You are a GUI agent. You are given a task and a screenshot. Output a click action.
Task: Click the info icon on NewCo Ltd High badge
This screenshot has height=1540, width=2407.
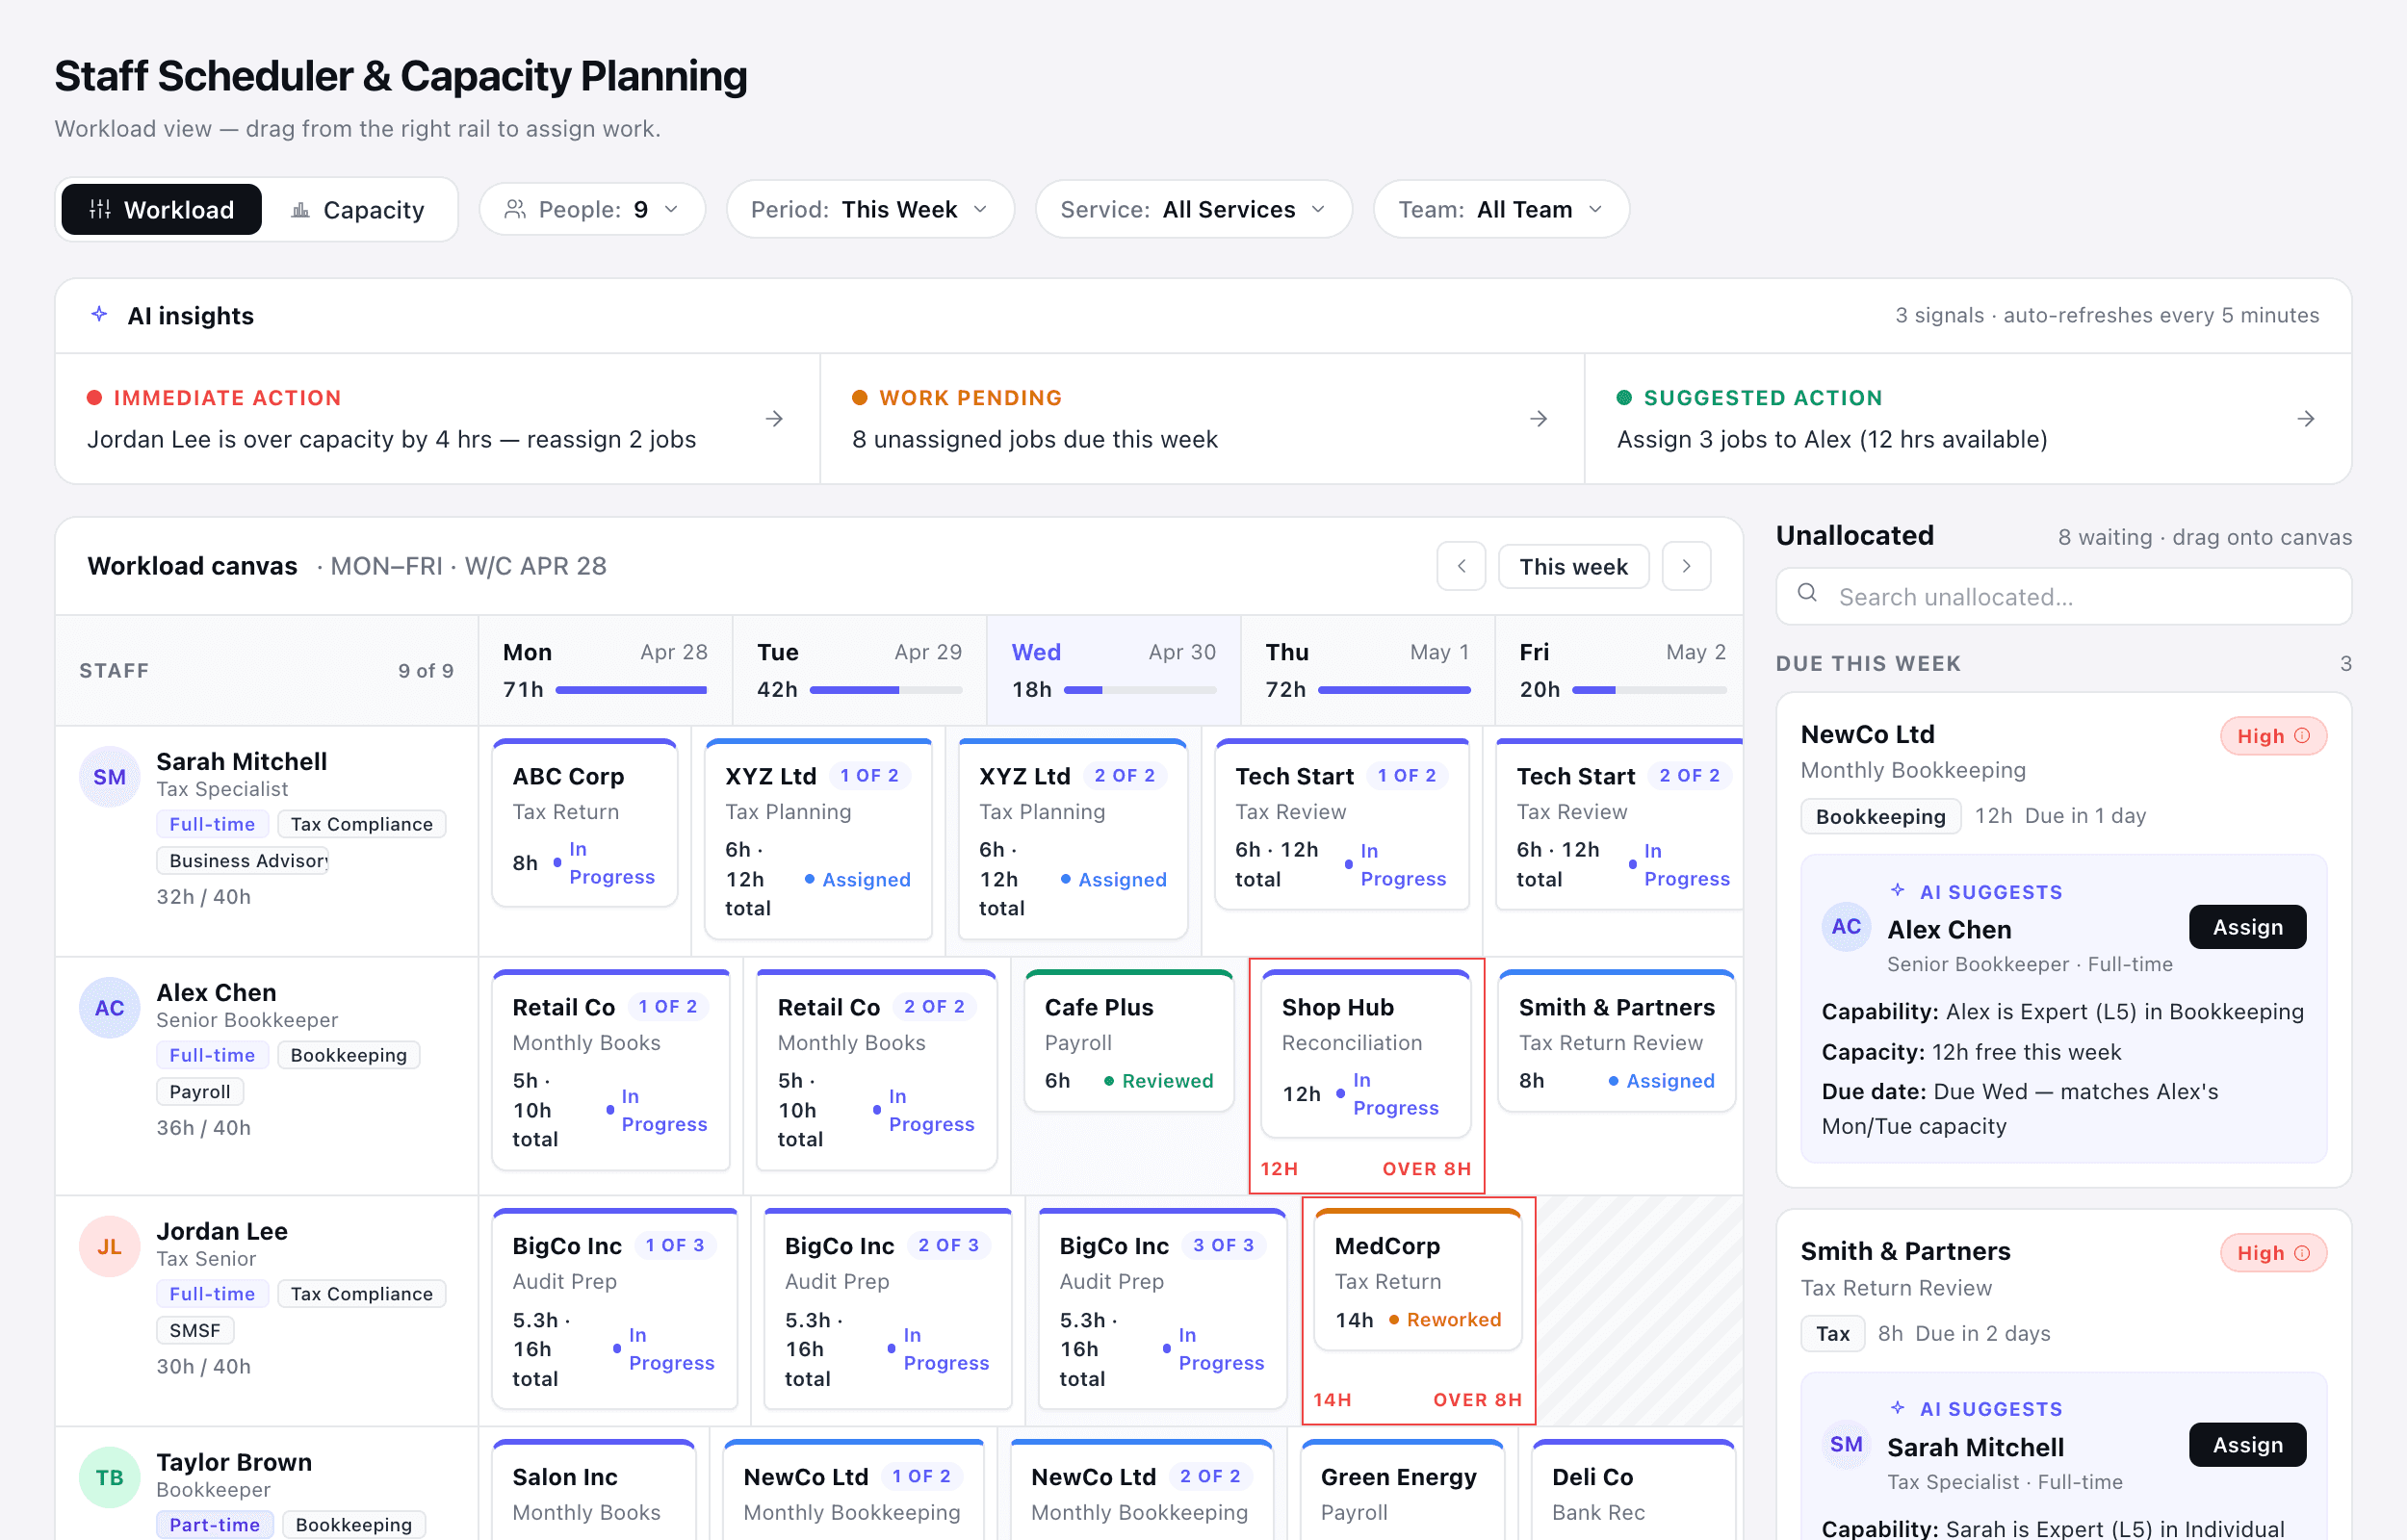[x=2302, y=736]
